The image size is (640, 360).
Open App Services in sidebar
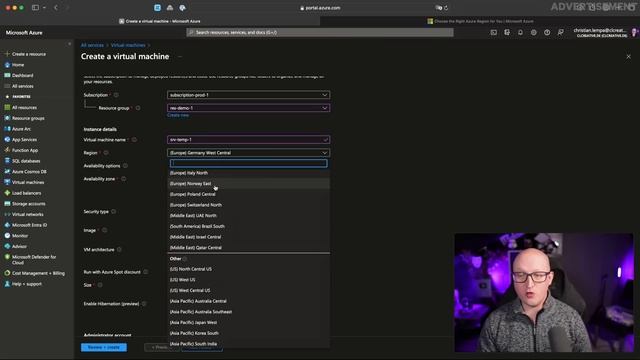click(20, 139)
